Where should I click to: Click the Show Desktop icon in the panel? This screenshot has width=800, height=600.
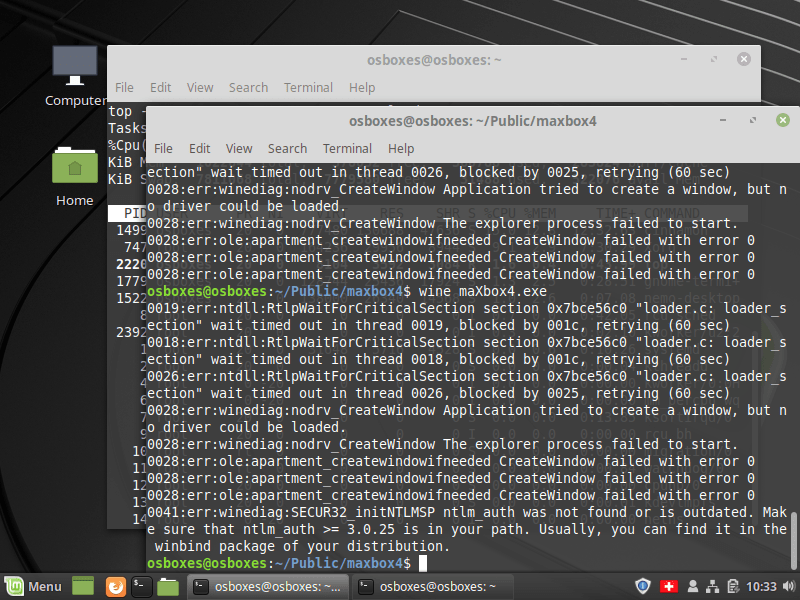tap(83, 586)
